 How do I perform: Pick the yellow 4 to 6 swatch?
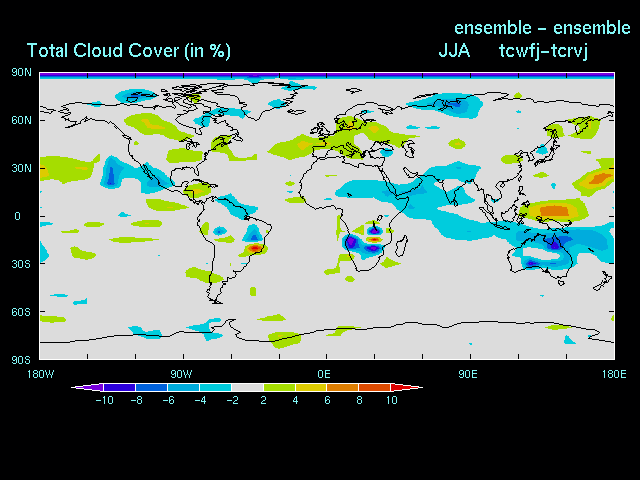(x=311, y=387)
